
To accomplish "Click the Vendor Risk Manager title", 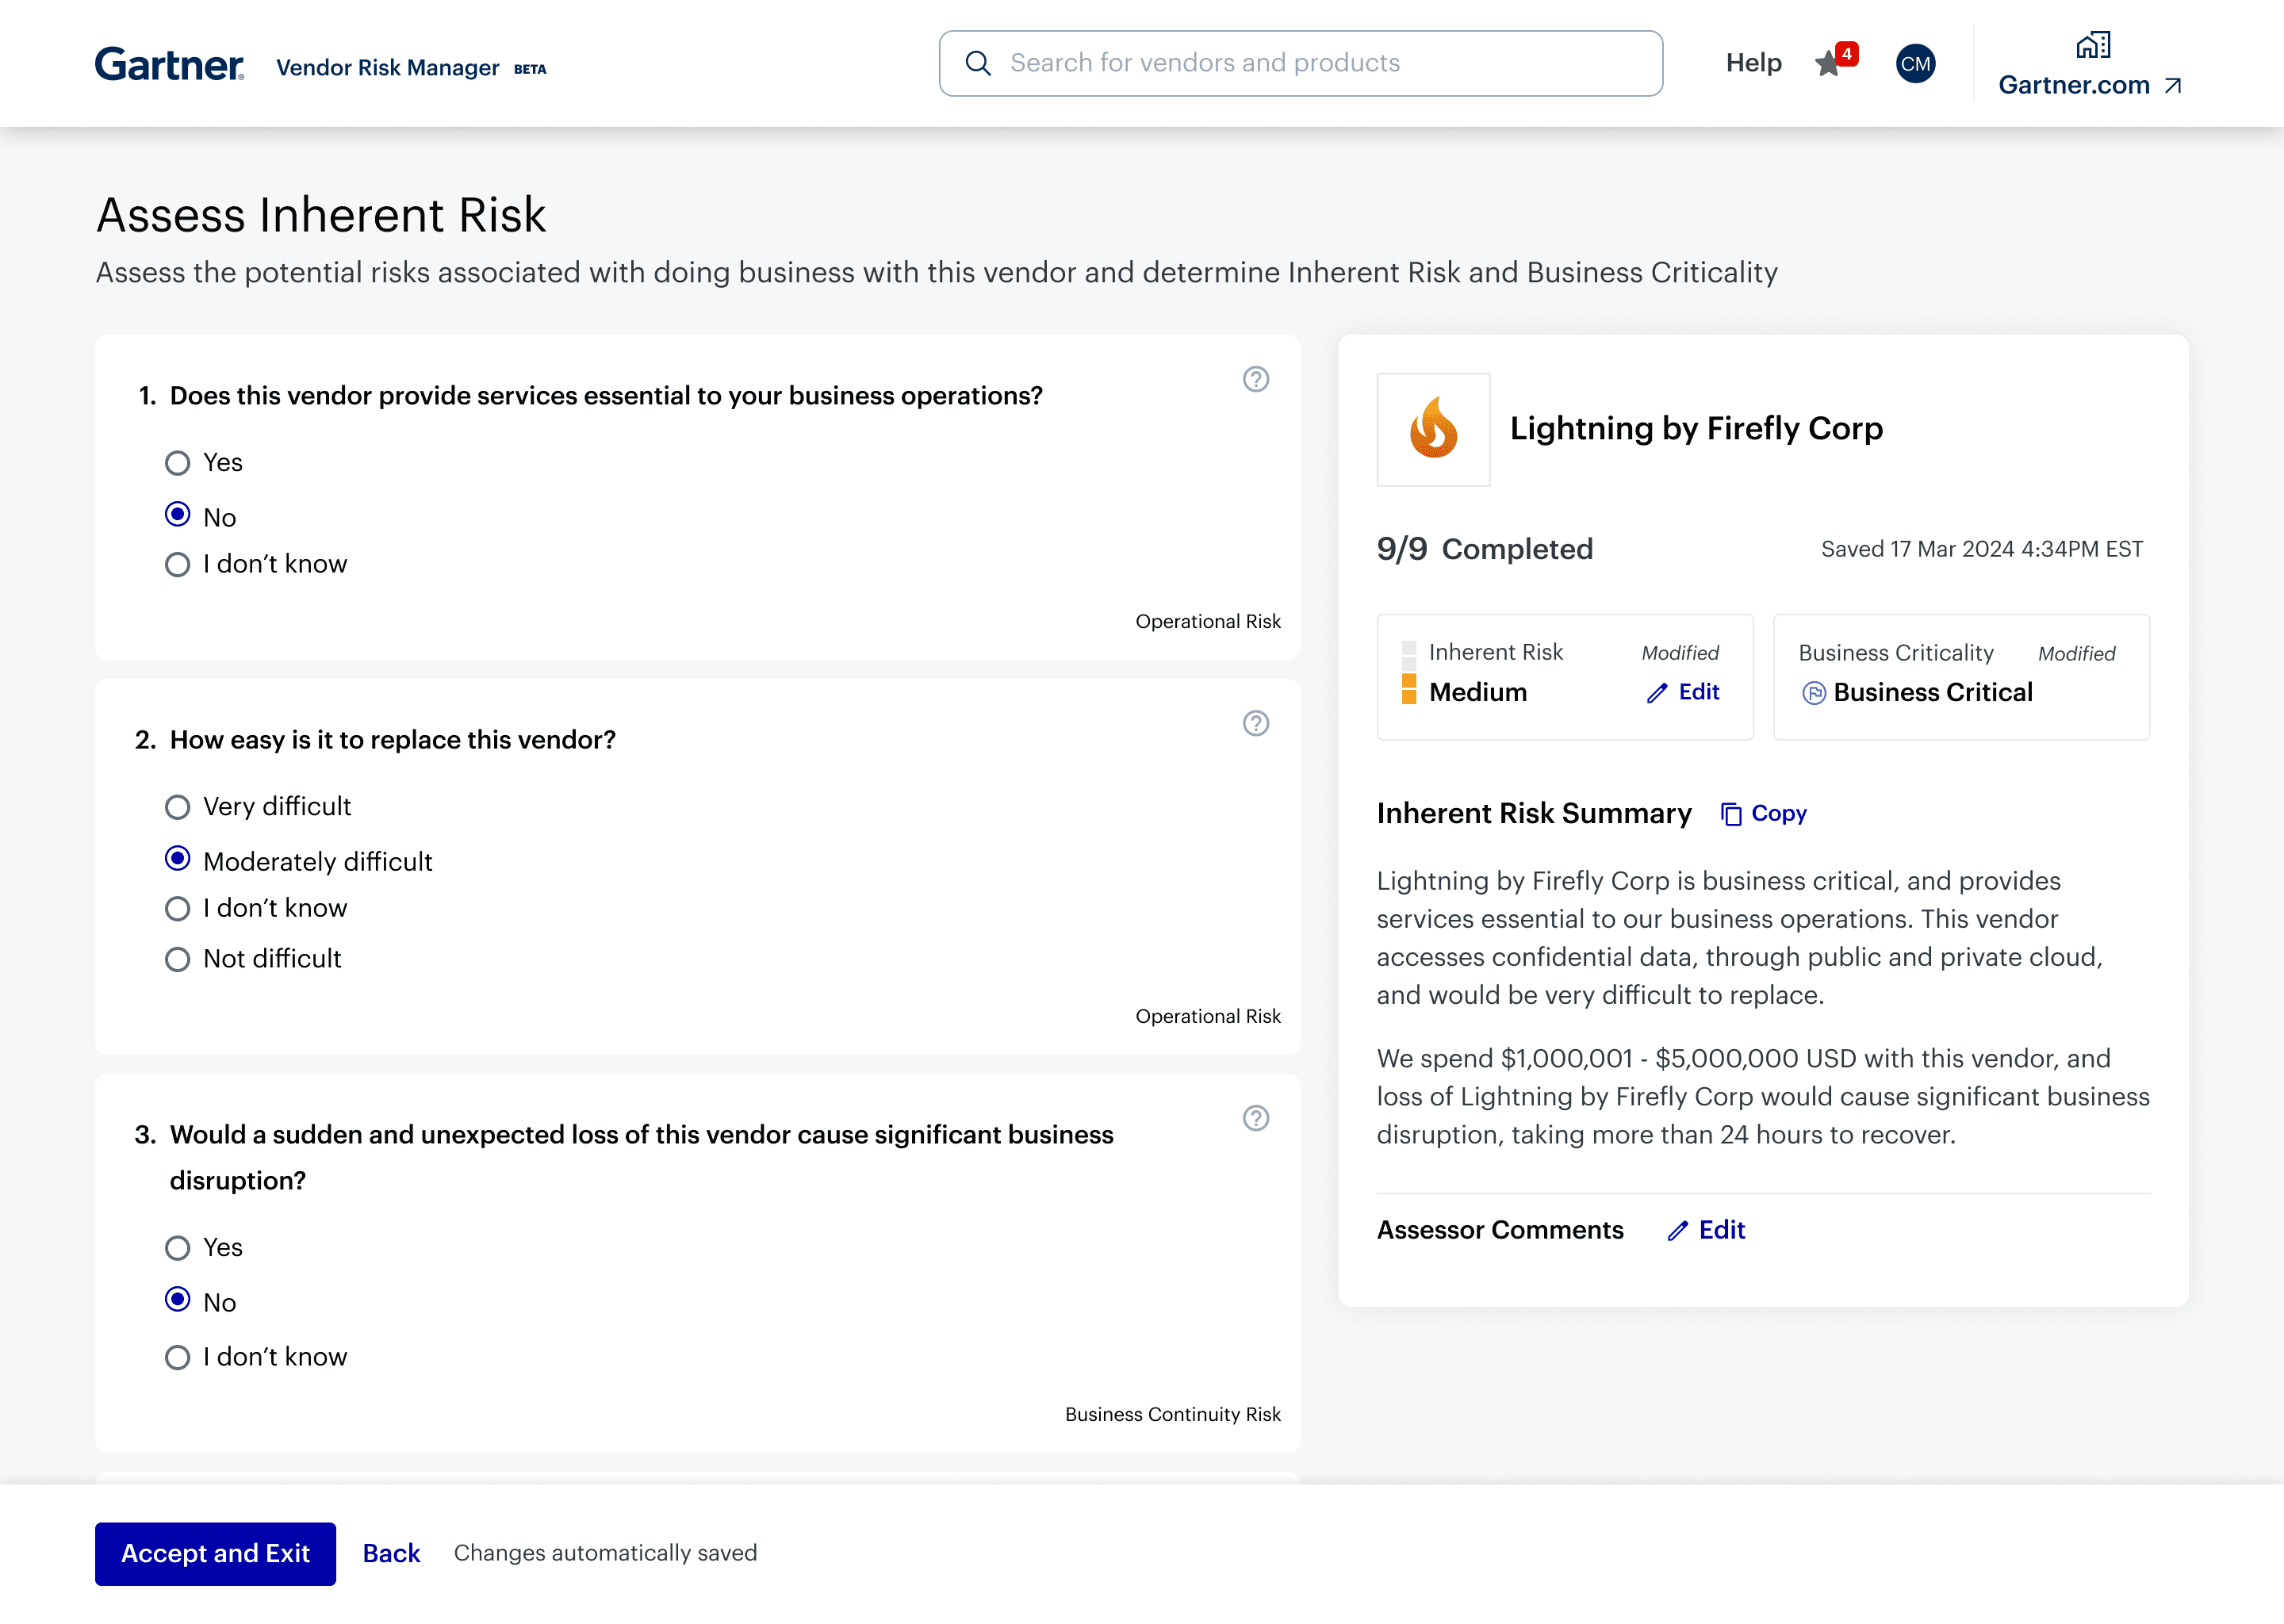I will pyautogui.click(x=387, y=67).
